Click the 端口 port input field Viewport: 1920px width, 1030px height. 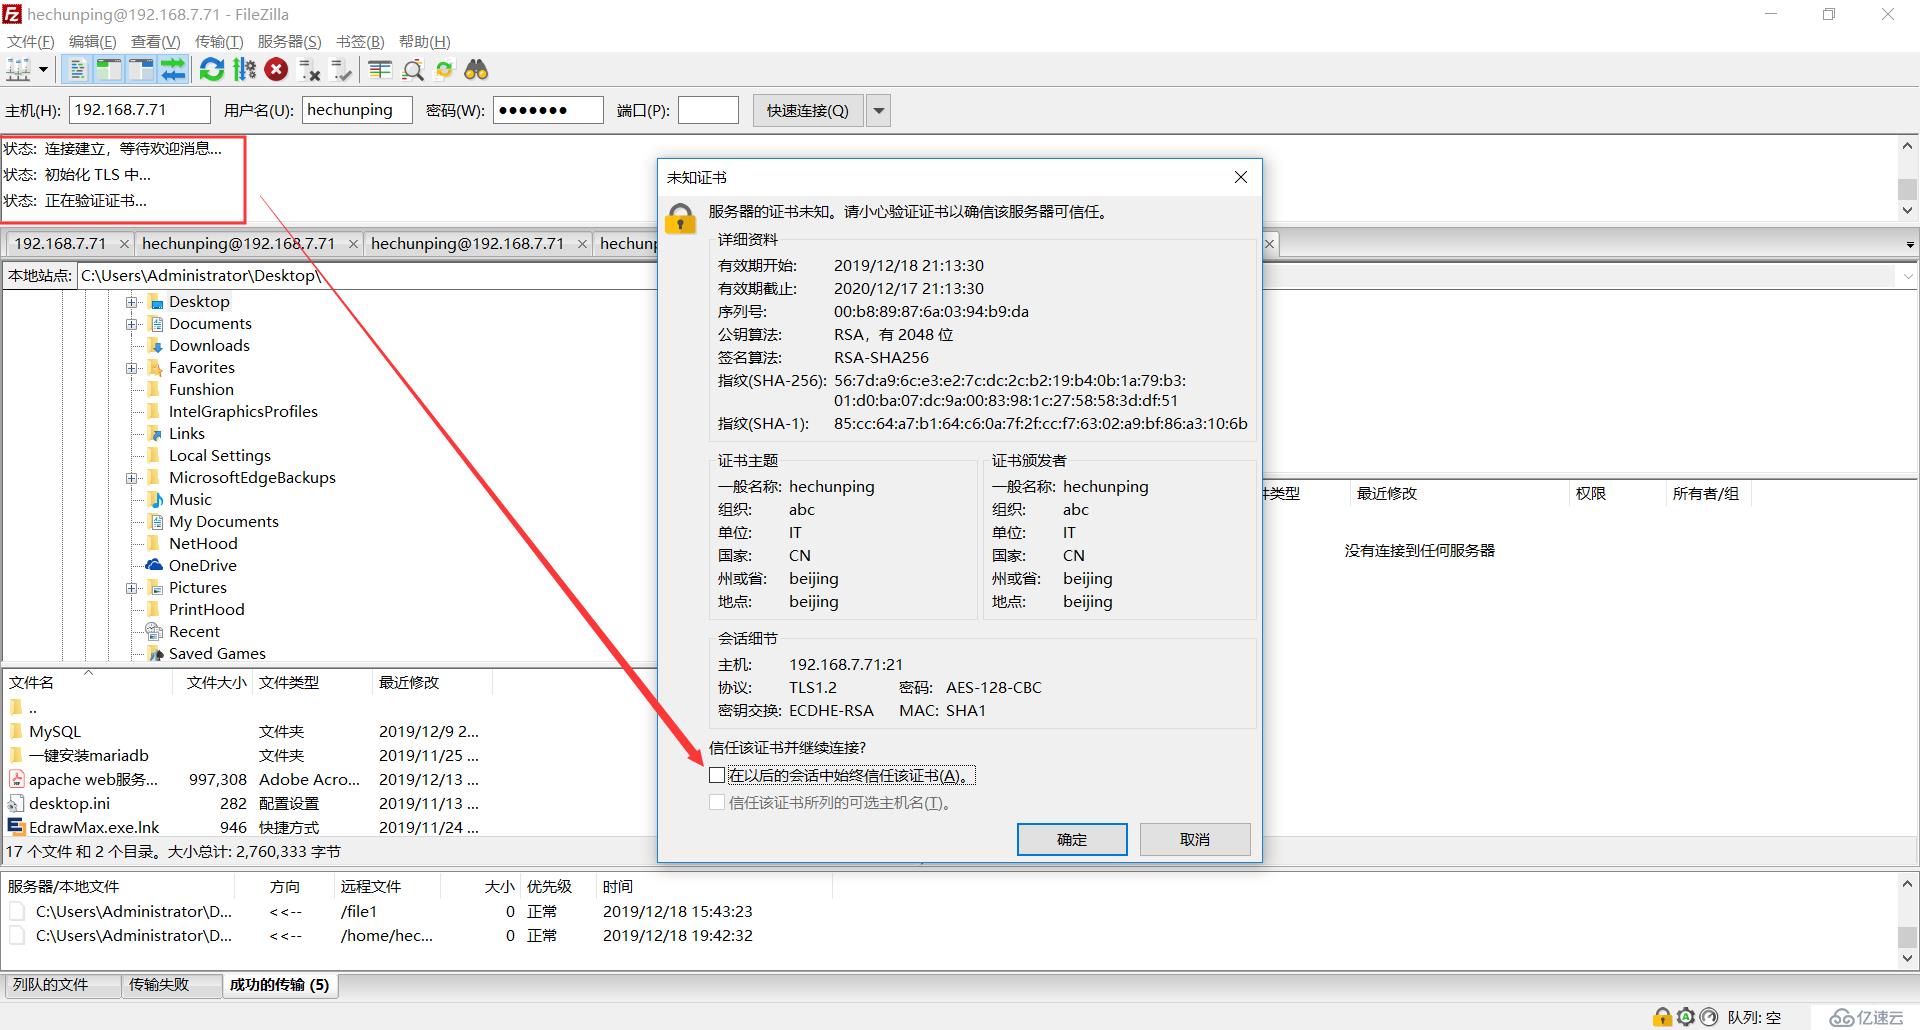[x=708, y=110]
